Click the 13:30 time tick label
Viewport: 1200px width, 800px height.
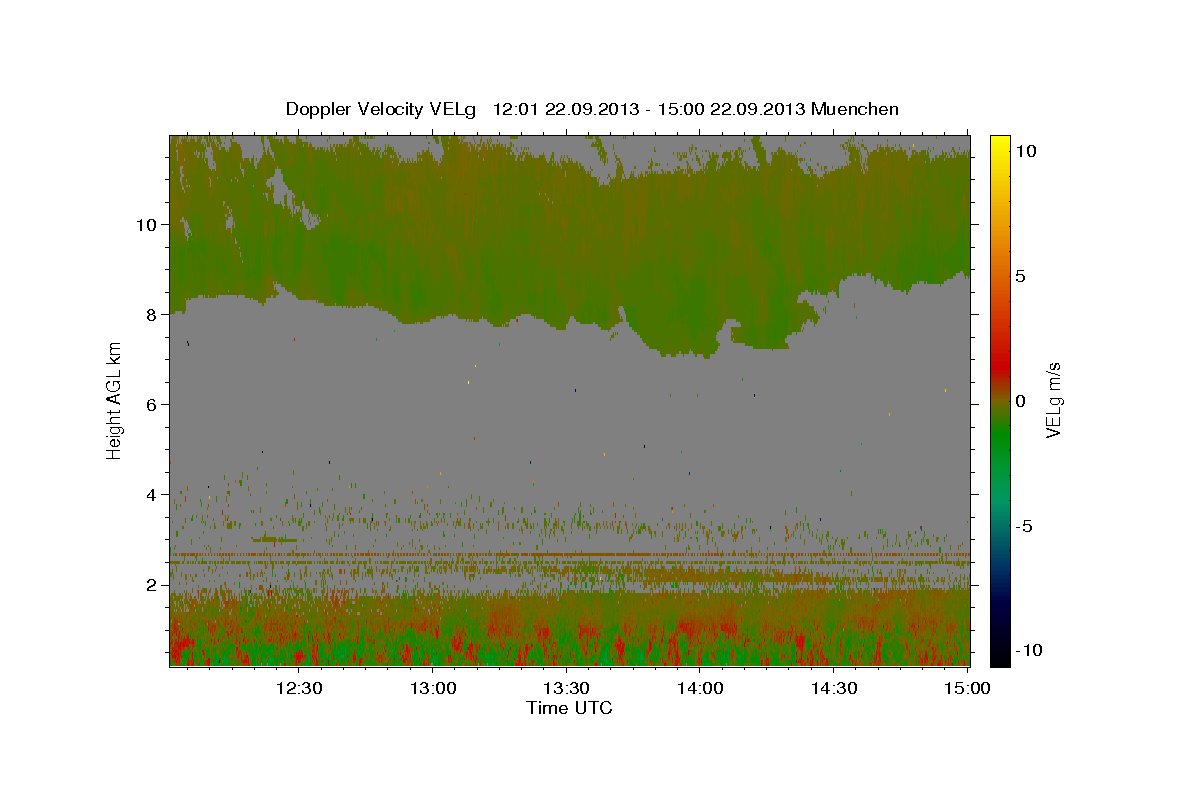tap(566, 688)
